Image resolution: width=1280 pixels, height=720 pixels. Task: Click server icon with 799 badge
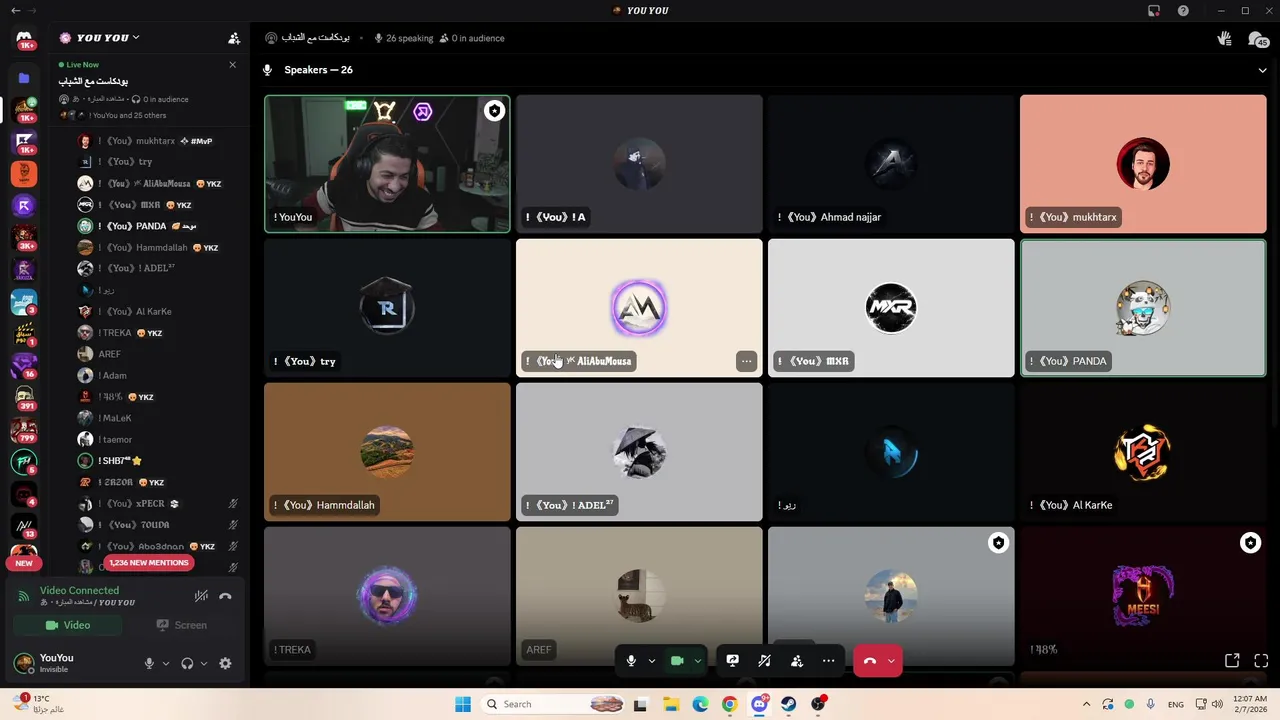24,430
